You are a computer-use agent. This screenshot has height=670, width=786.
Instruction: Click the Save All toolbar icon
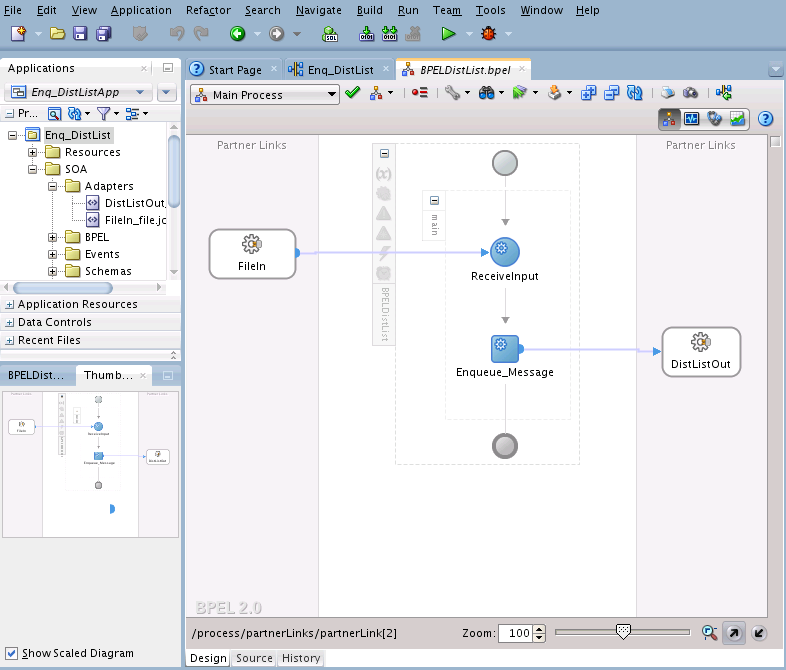pos(103,34)
